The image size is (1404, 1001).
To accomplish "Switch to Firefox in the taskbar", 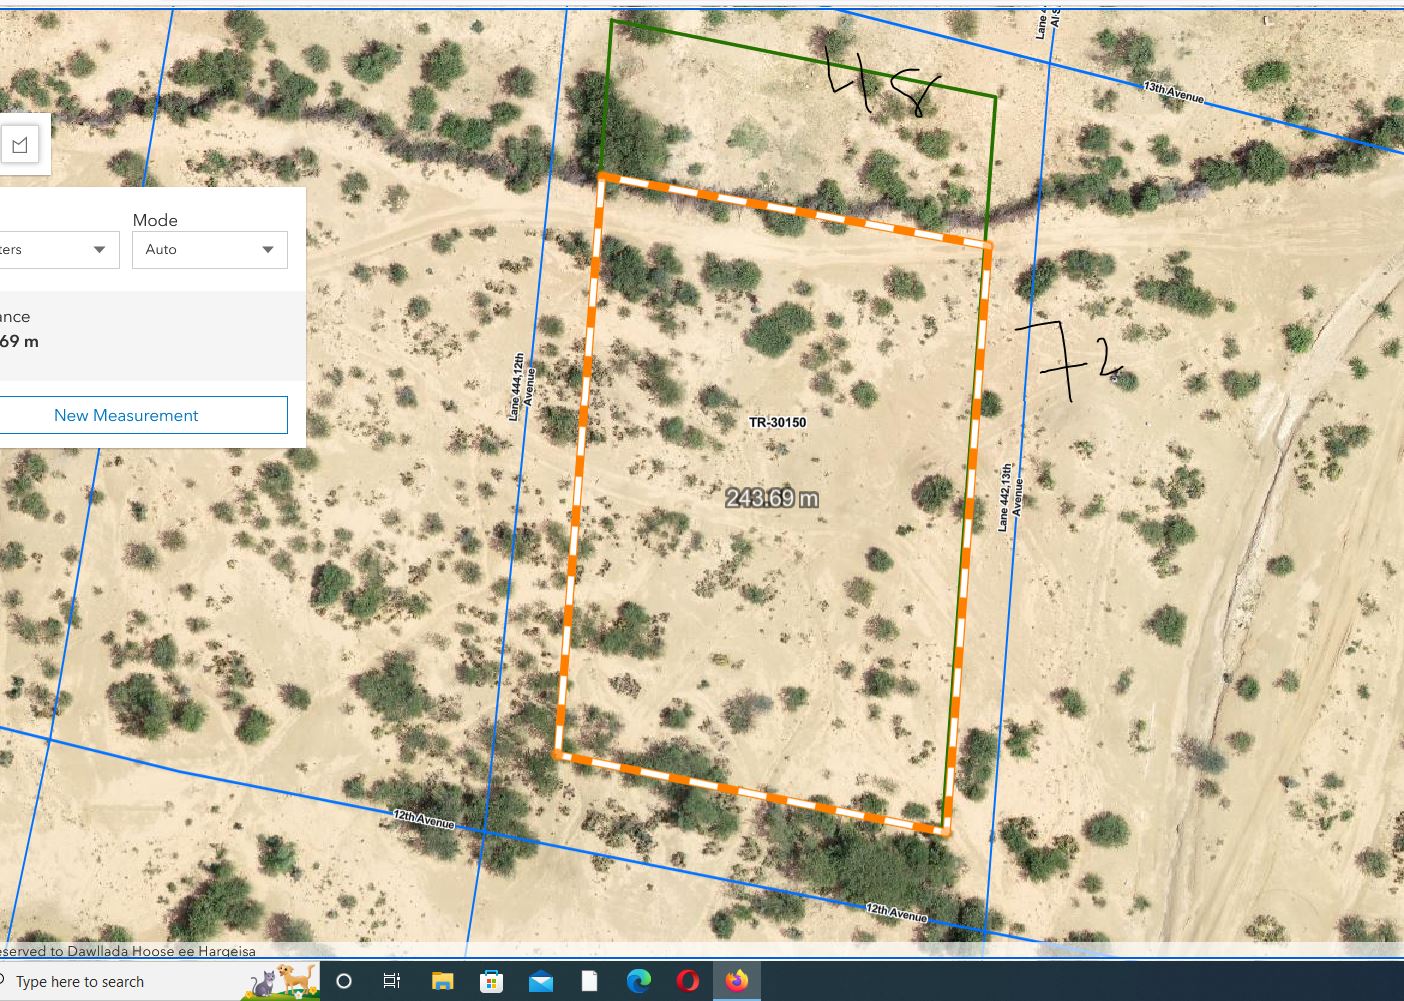I will click(x=737, y=981).
